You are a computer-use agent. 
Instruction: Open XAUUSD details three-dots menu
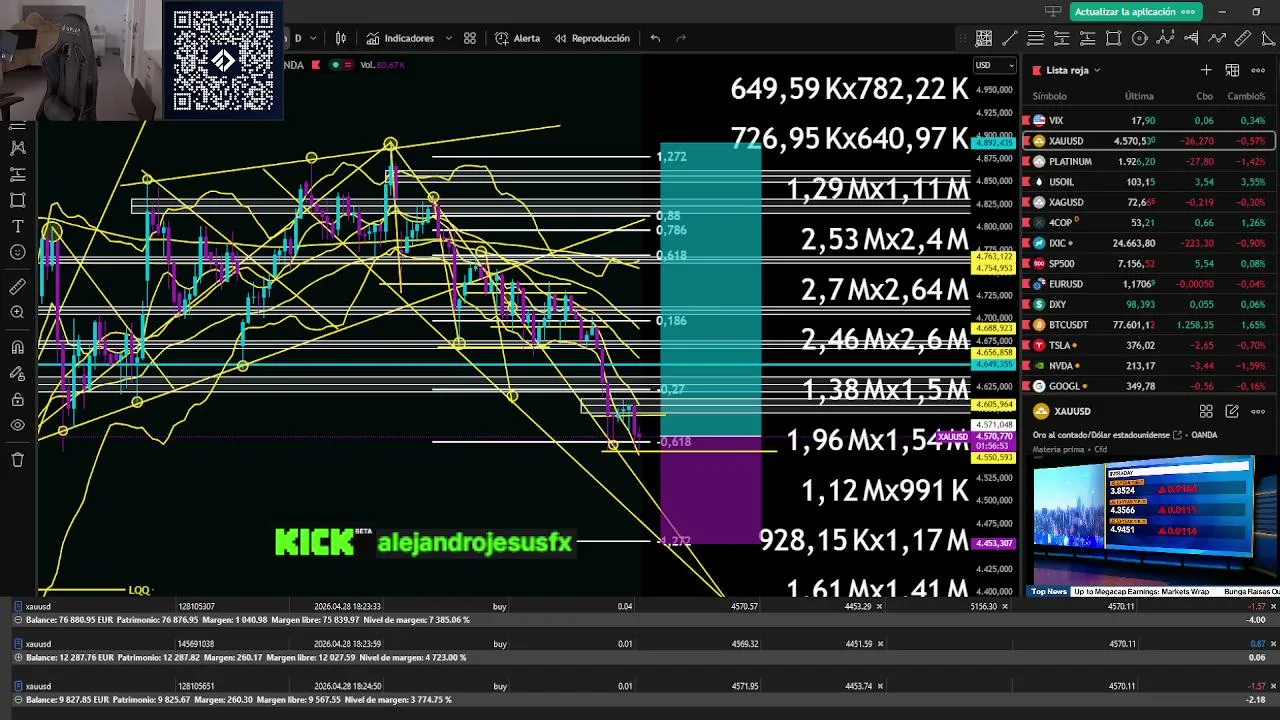click(x=1258, y=411)
